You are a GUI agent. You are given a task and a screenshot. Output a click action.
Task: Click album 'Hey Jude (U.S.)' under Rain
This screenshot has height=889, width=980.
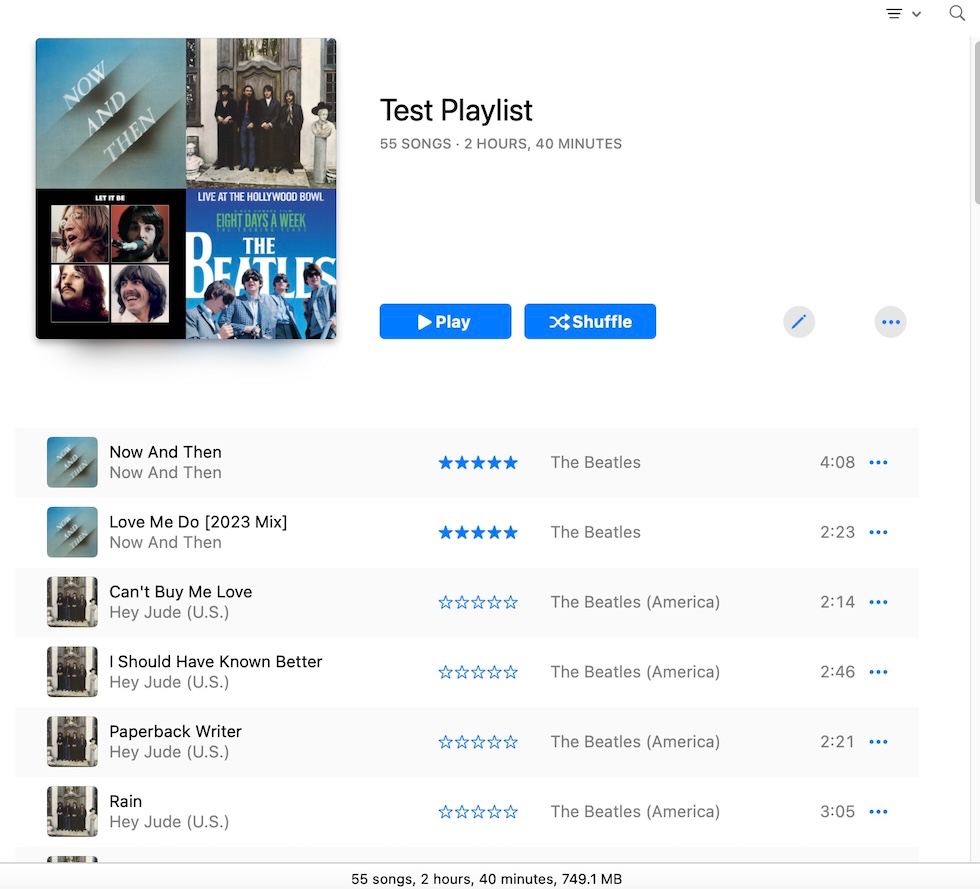[x=169, y=822]
